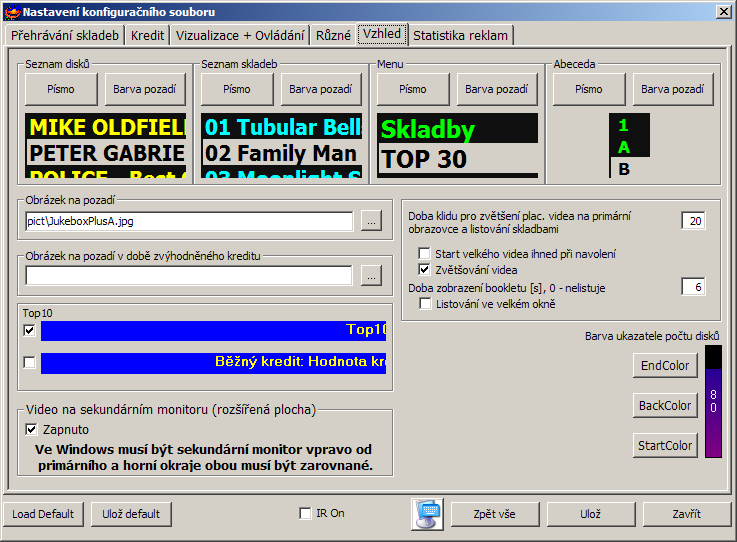This screenshot has width=737, height=542.
Task: Click Písmo button in Abeceda group
Action: point(588,89)
